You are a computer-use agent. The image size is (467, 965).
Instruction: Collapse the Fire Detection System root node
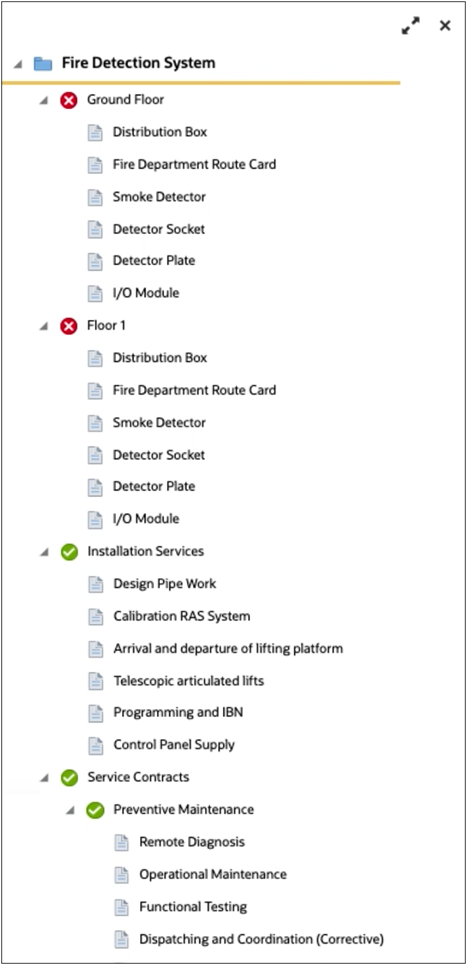tap(18, 63)
